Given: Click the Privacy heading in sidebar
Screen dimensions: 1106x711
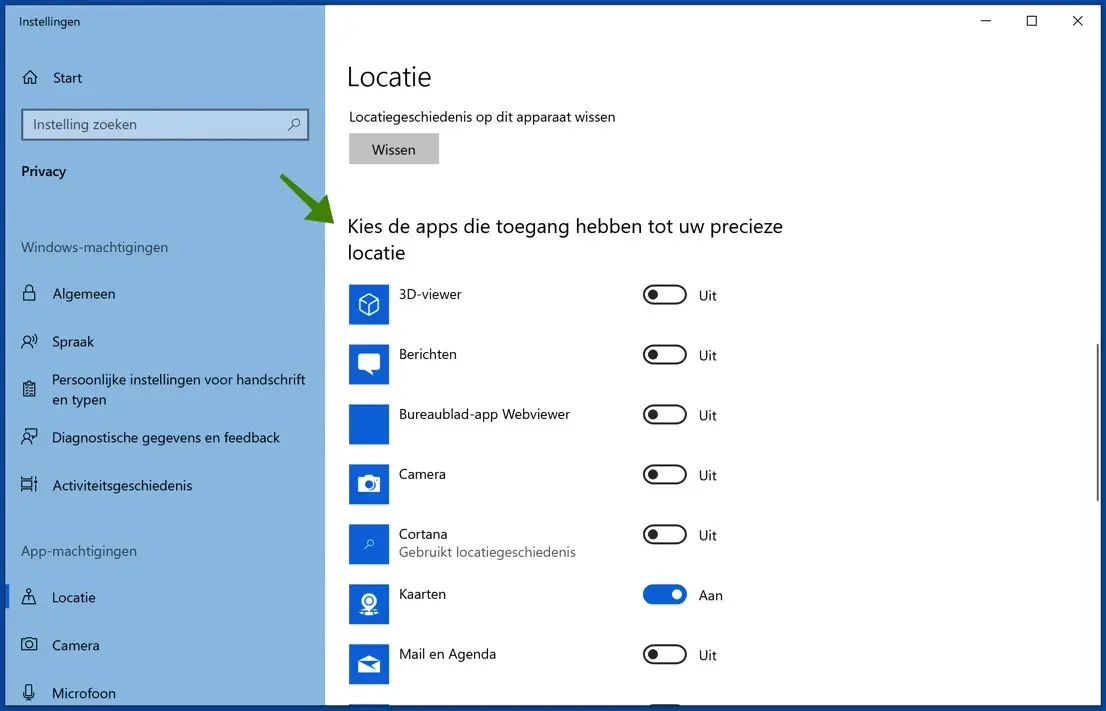Looking at the screenshot, I should 43,171.
